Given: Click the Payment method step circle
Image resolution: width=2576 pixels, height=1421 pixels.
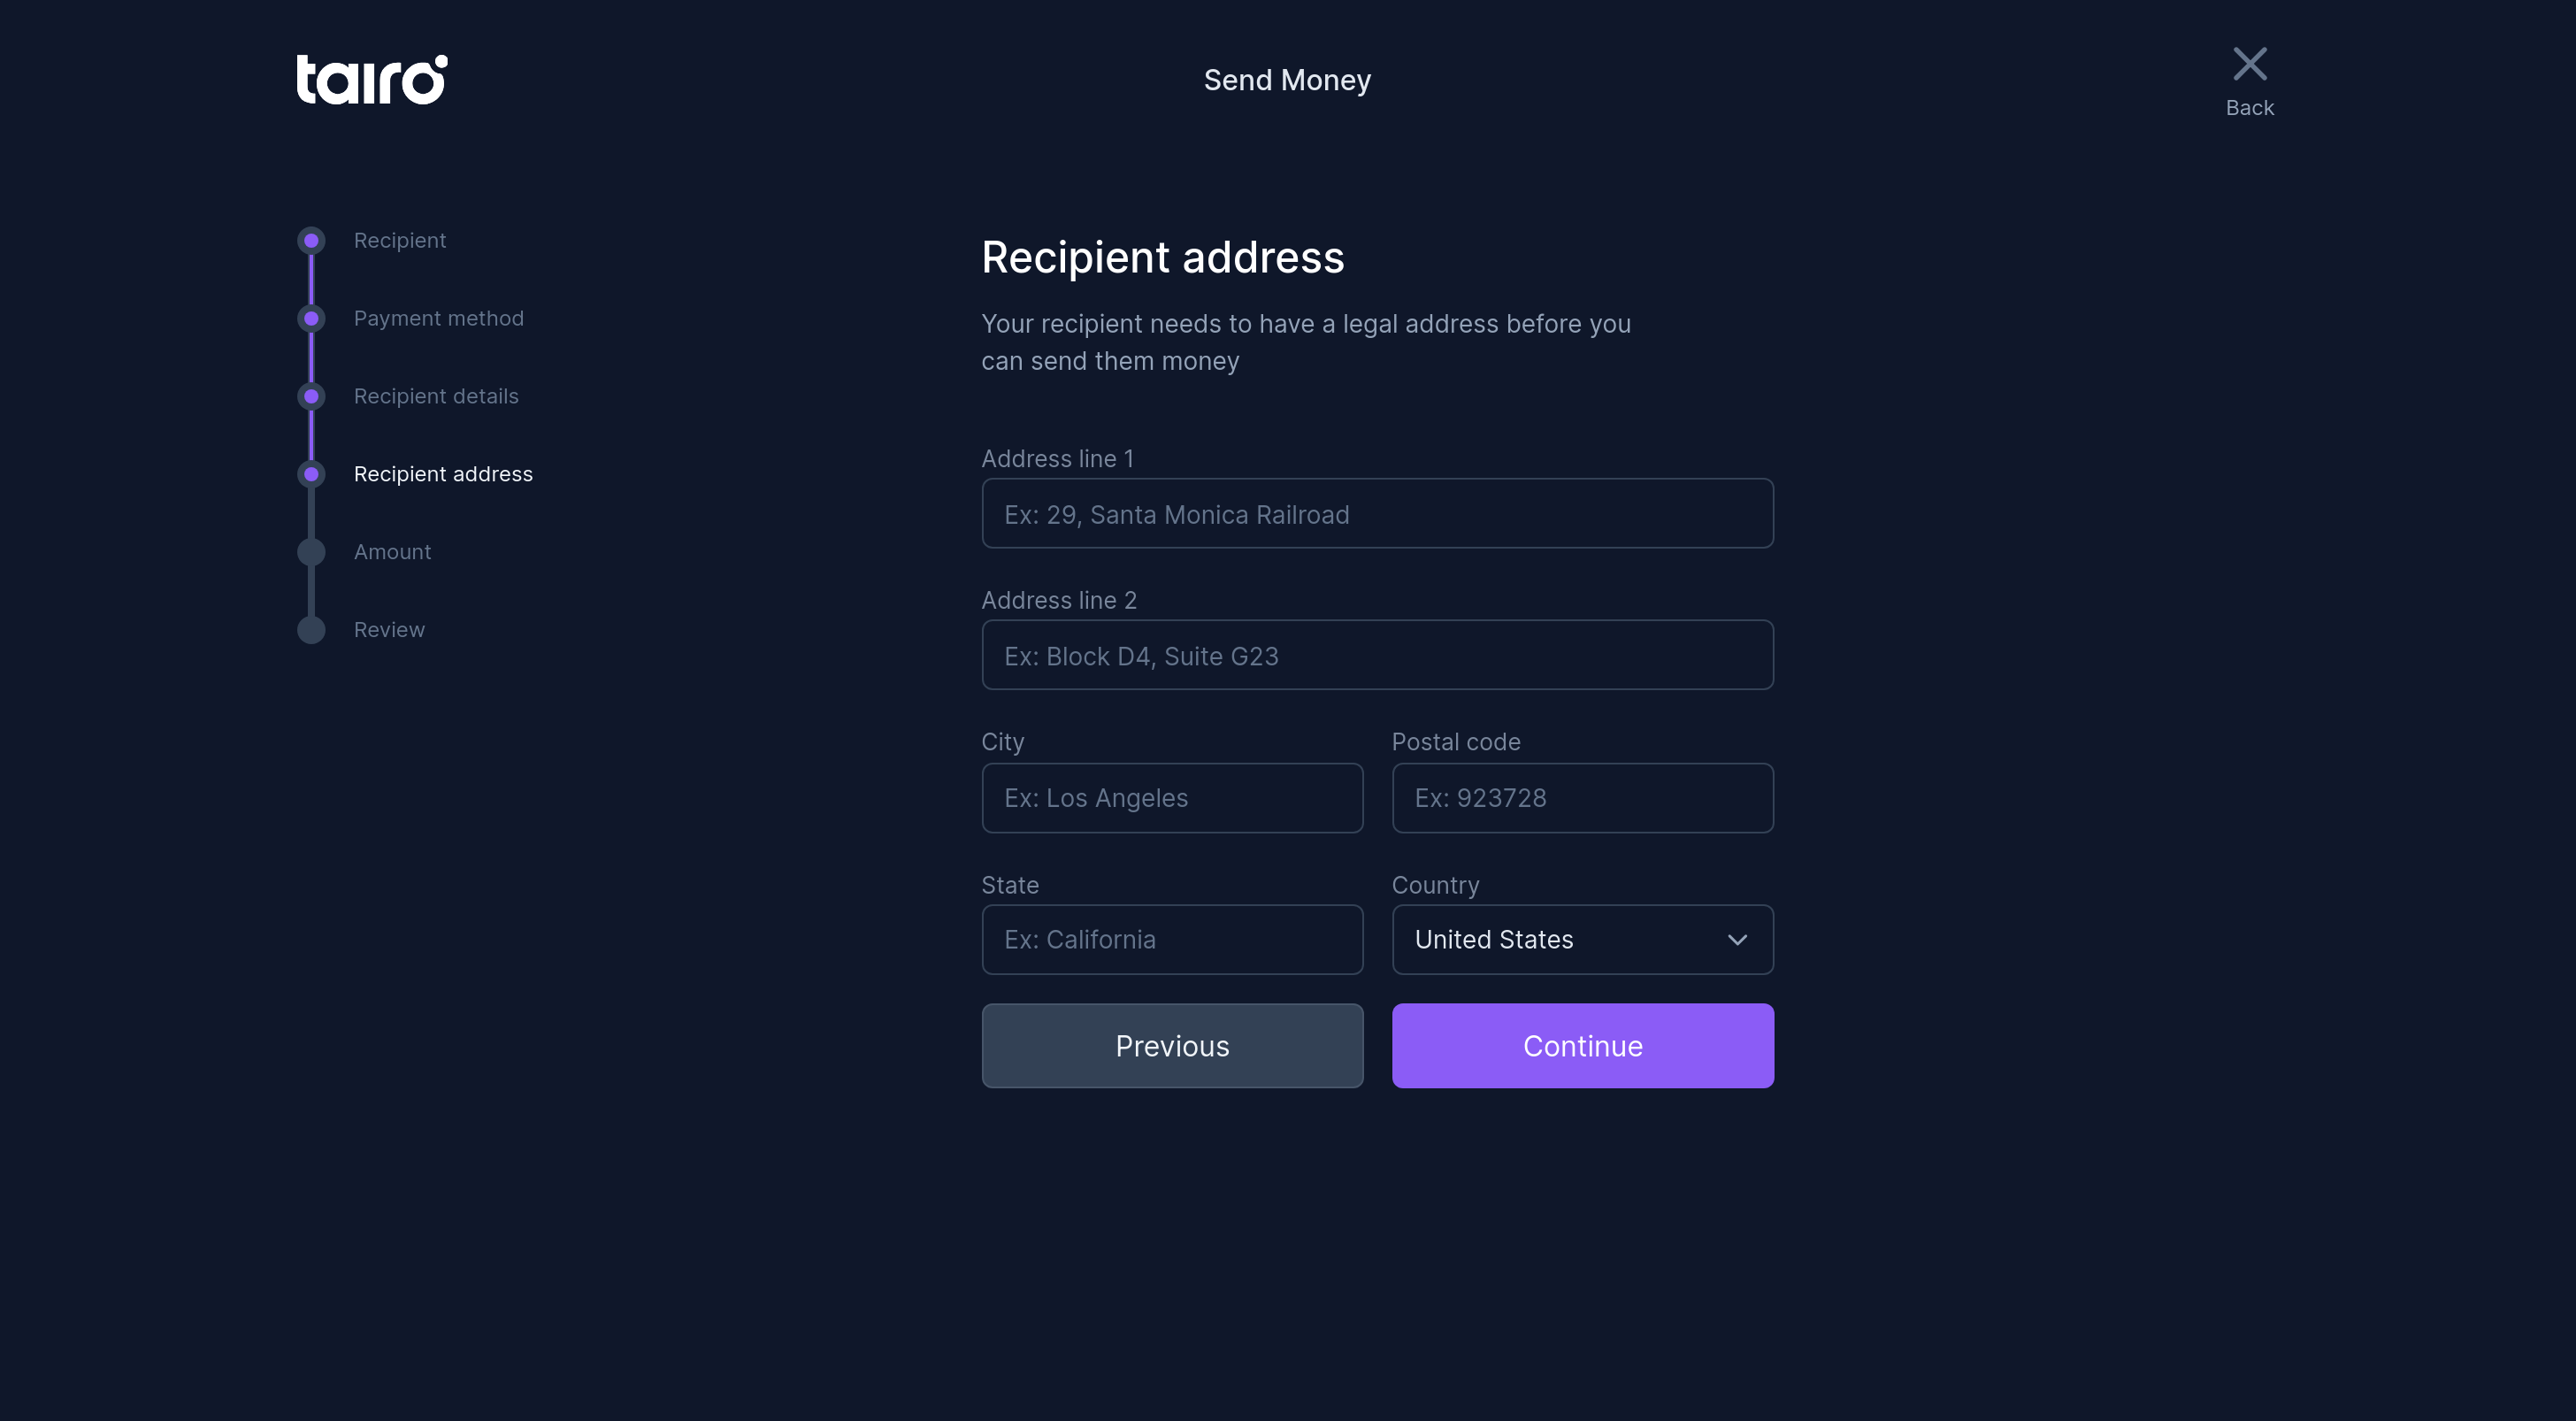Looking at the screenshot, I should tap(311, 319).
